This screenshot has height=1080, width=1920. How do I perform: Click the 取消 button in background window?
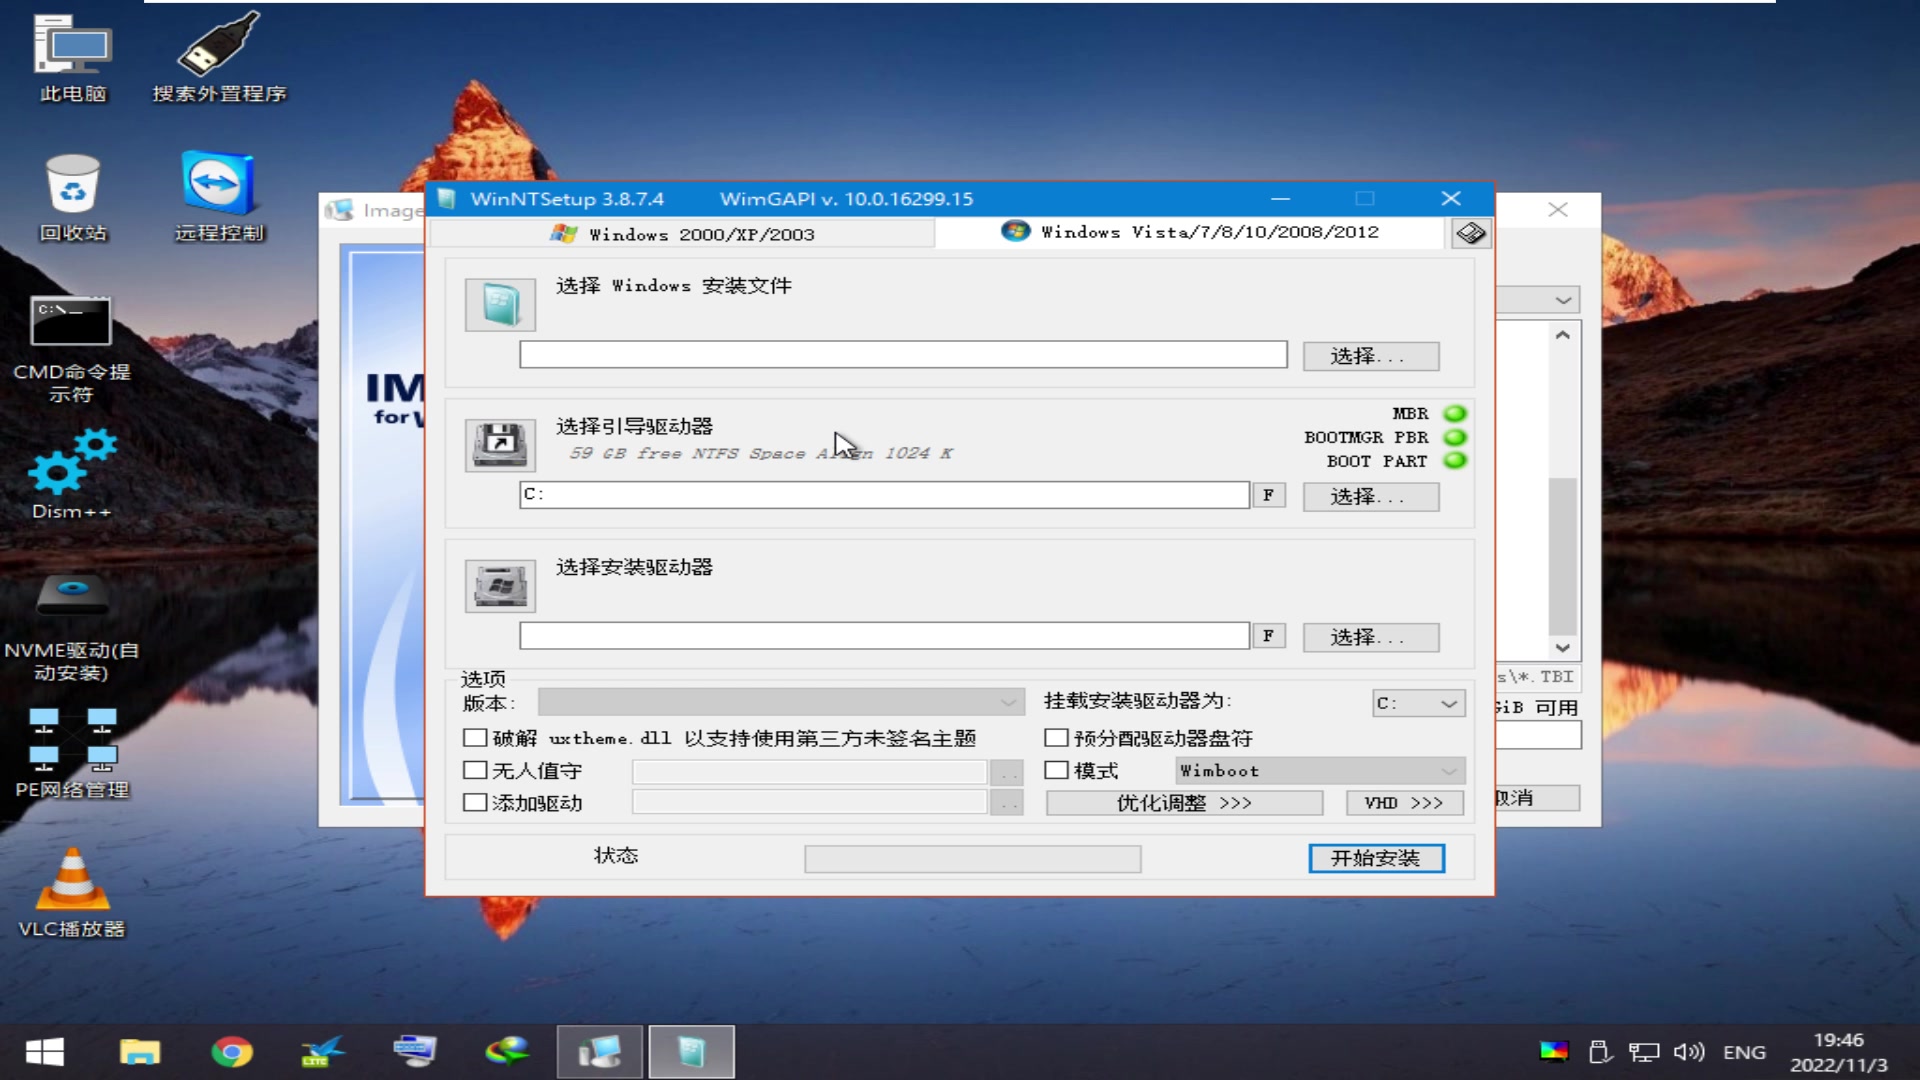coord(1538,798)
